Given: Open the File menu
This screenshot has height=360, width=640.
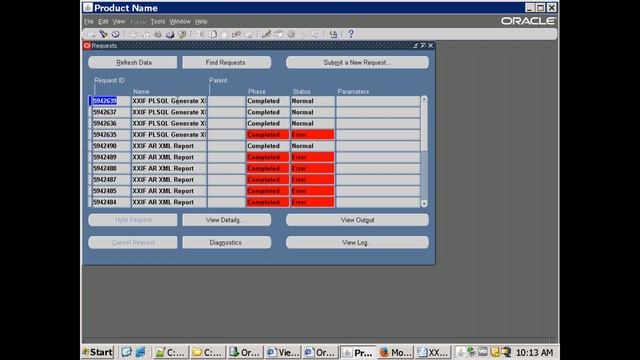Looking at the screenshot, I should 89,22.
